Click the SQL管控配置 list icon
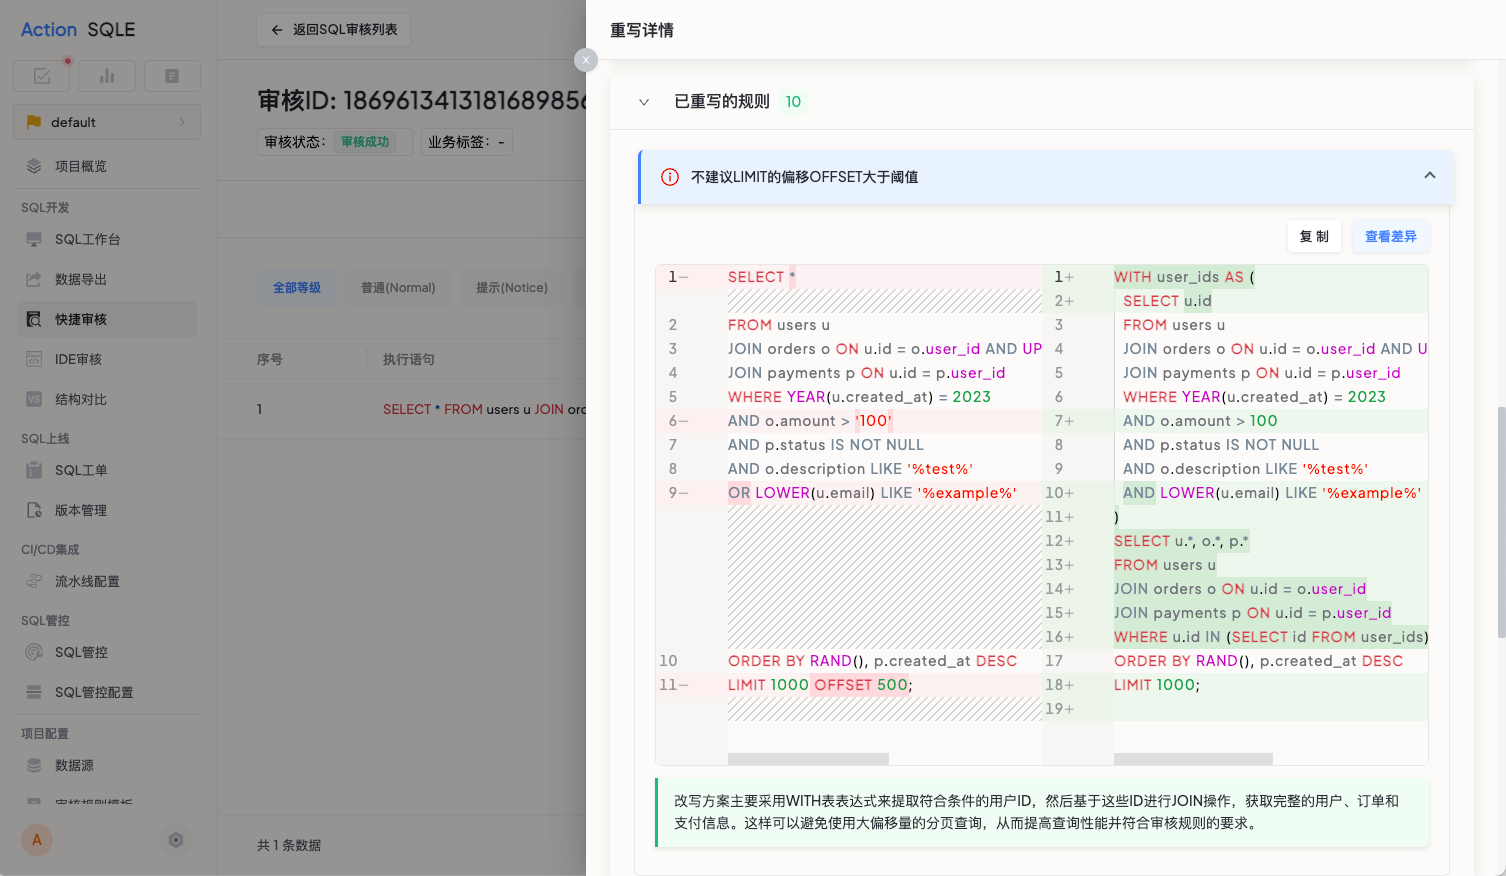 [34, 692]
